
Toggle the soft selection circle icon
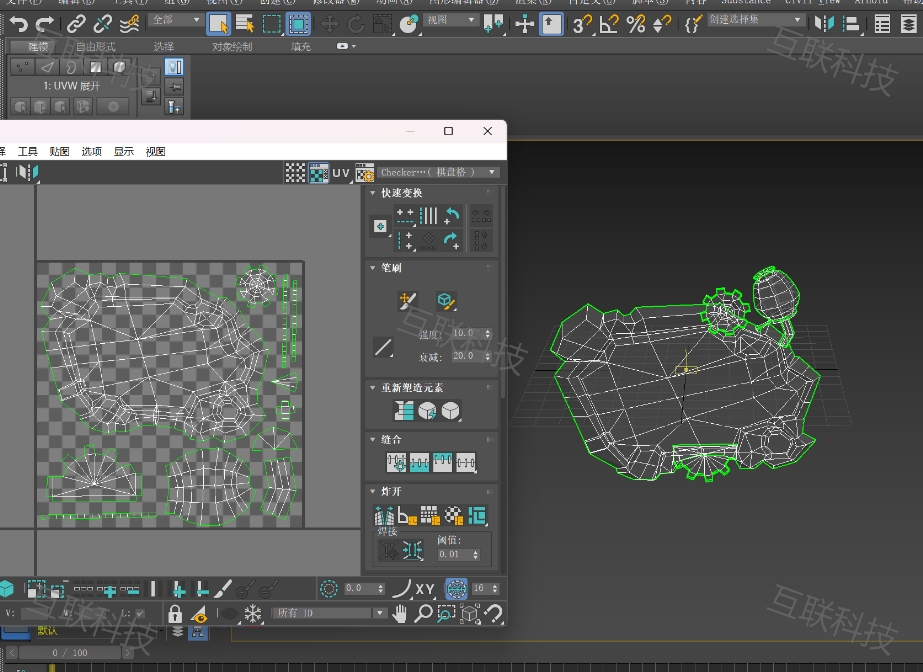point(328,588)
